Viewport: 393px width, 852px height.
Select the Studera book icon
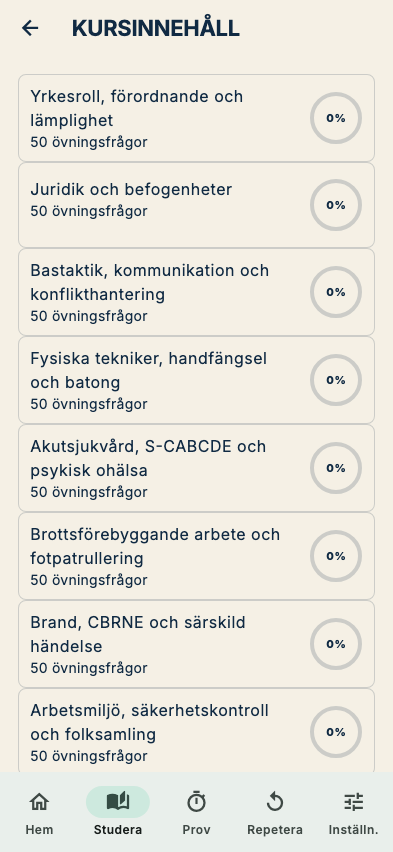coord(118,801)
